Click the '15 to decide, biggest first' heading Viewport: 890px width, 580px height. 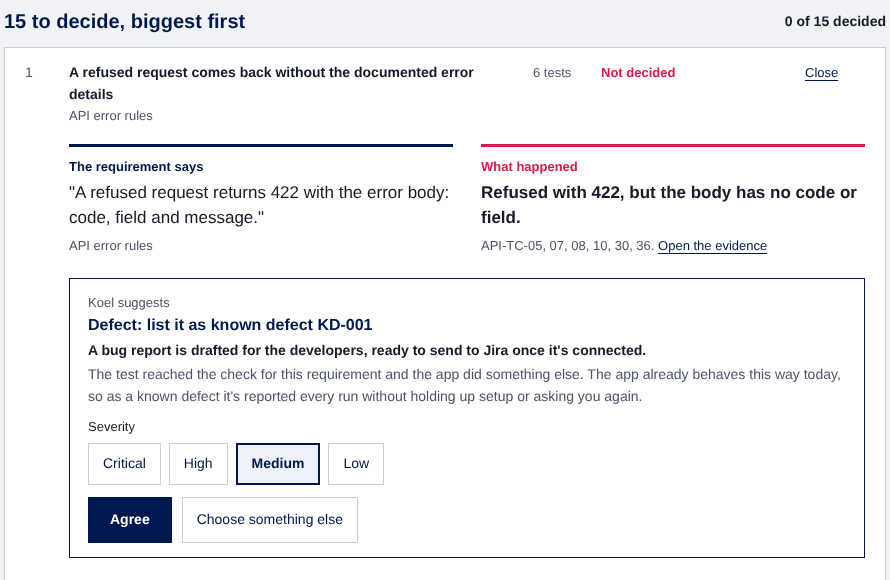point(124,22)
